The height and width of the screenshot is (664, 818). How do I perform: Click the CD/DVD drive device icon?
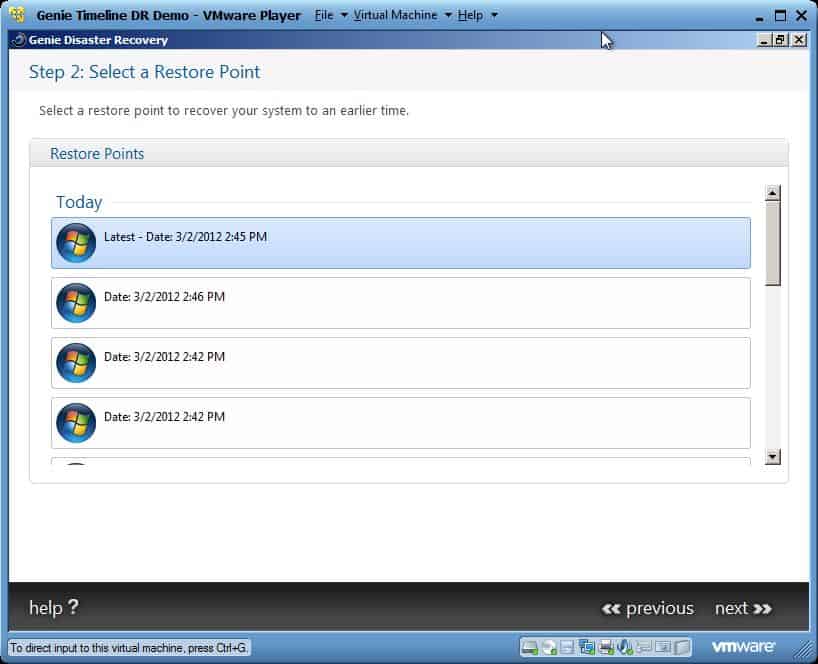(x=549, y=647)
